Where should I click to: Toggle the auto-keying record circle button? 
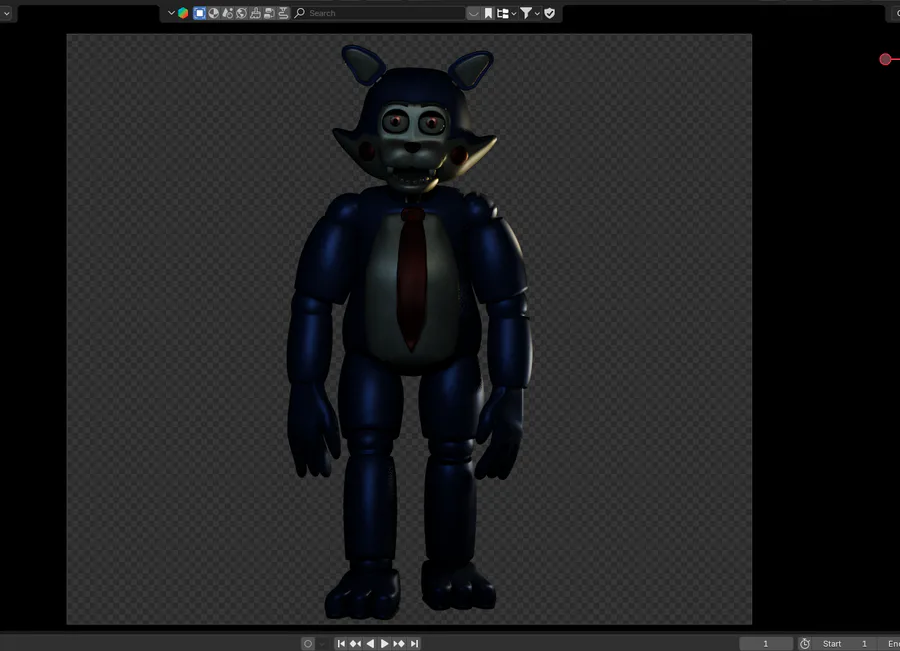click(x=308, y=644)
